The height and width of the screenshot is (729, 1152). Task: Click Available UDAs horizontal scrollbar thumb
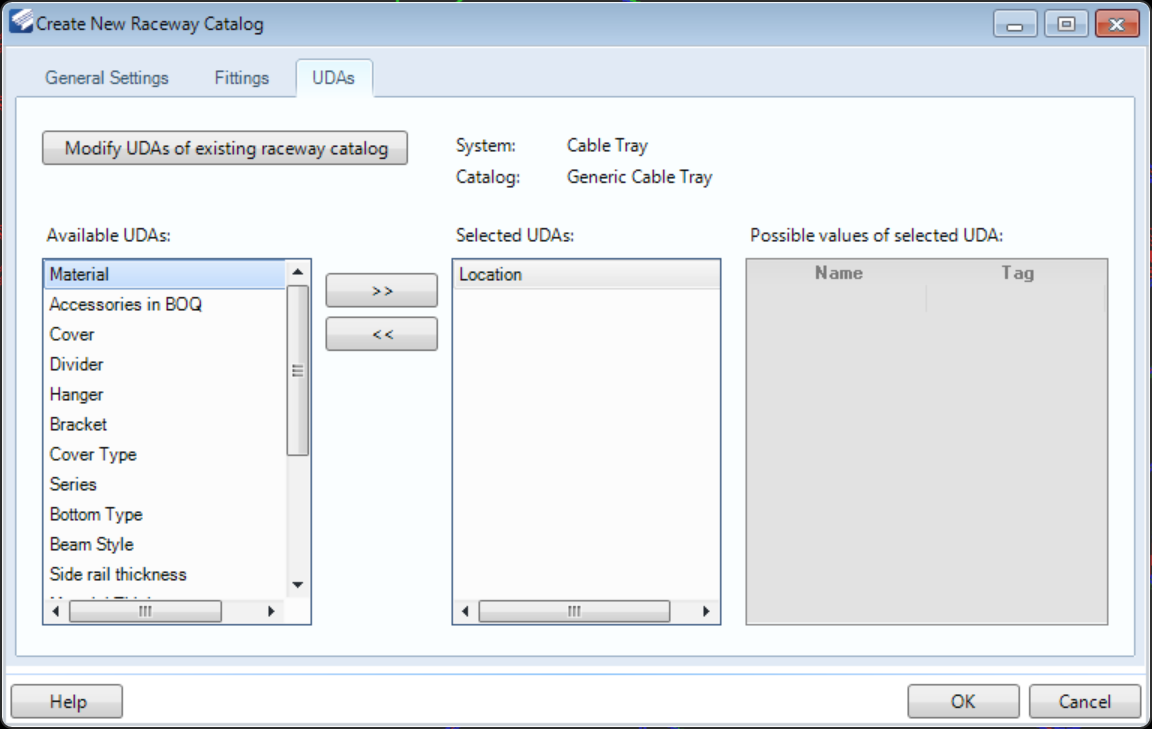(145, 611)
